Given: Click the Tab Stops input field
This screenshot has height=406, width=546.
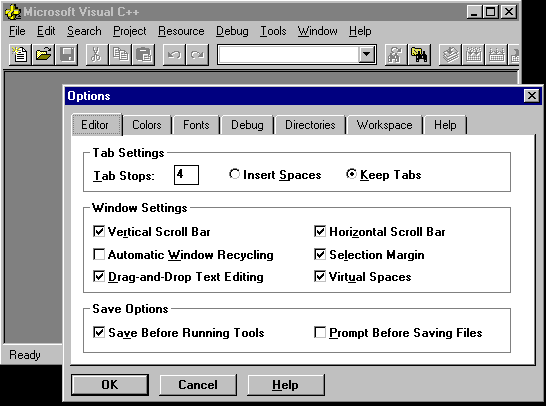Looking at the screenshot, I should coord(186,175).
